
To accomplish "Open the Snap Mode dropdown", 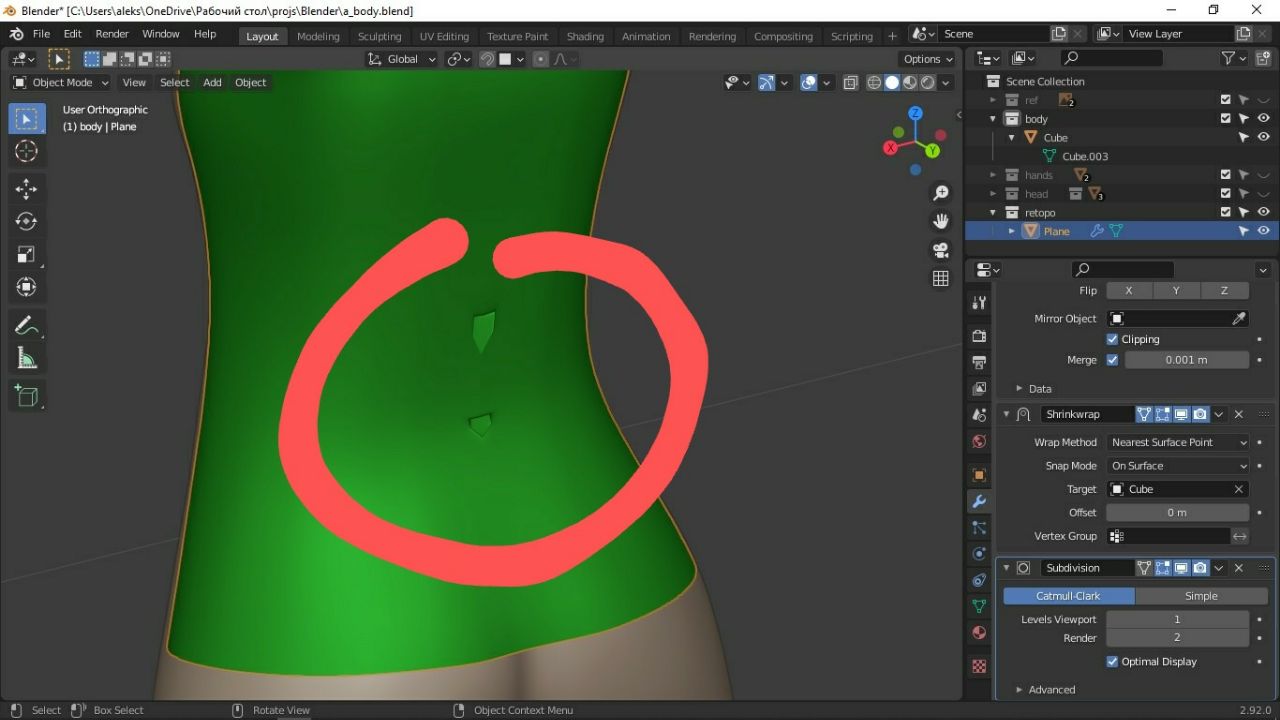I will (1178, 466).
